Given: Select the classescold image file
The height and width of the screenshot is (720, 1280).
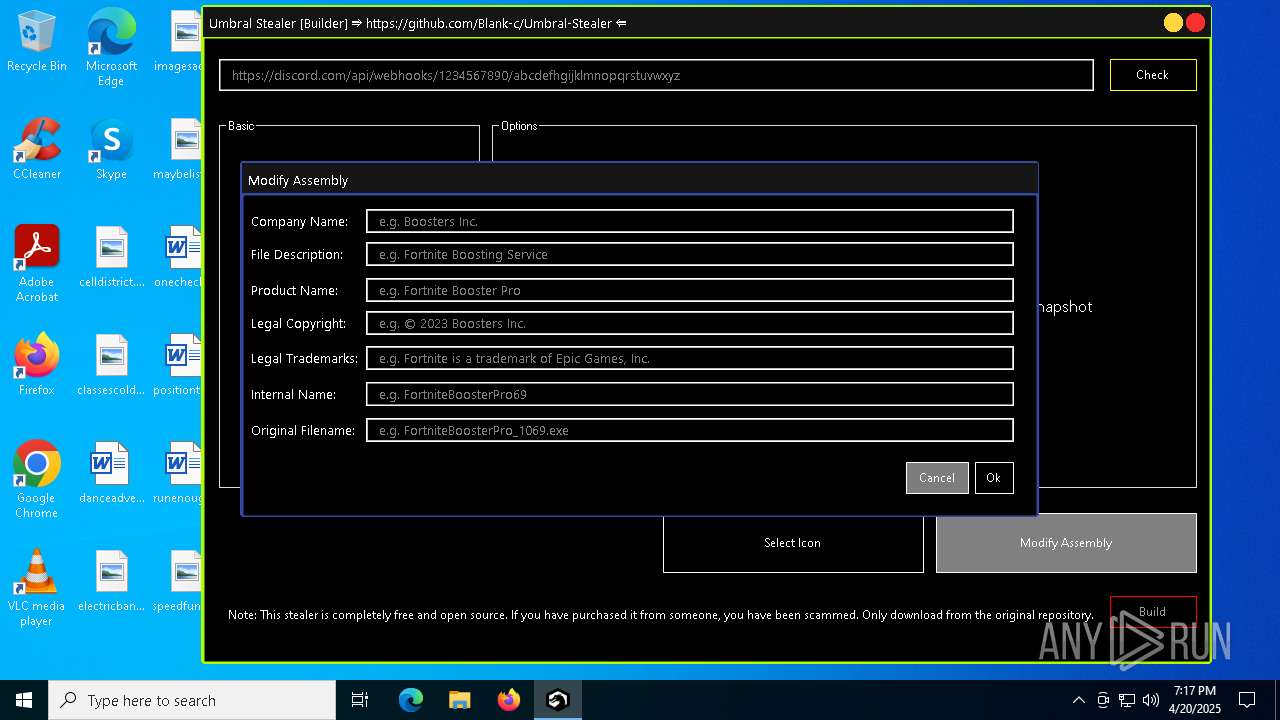Looking at the screenshot, I should [111, 366].
